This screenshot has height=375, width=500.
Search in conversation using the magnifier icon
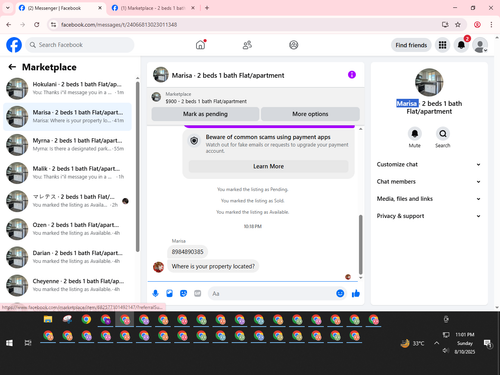443,134
